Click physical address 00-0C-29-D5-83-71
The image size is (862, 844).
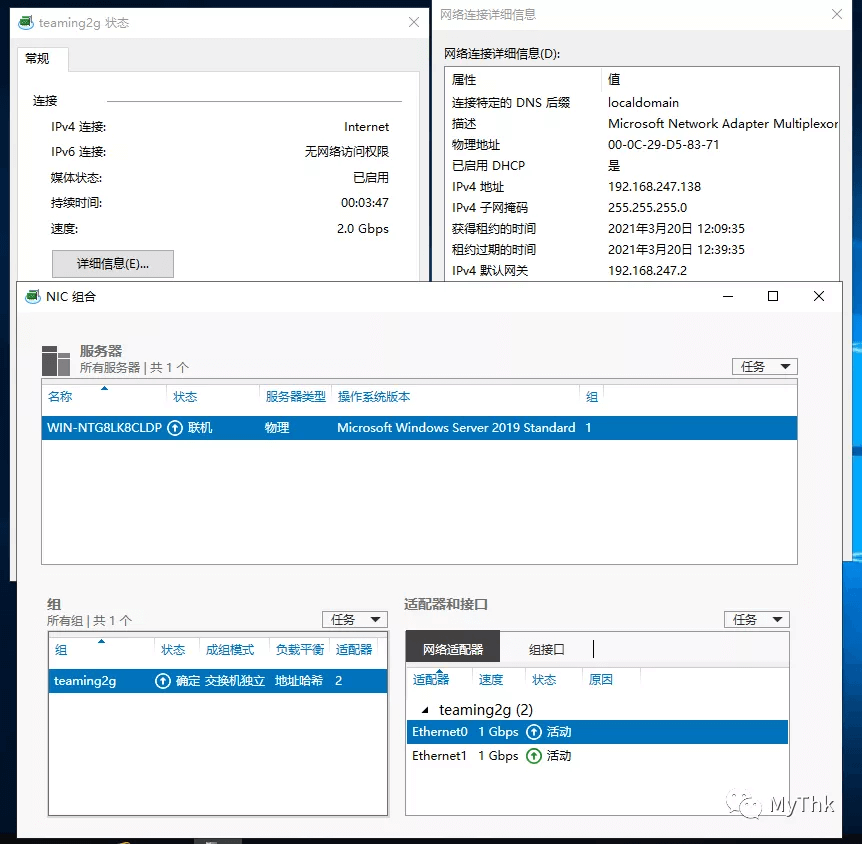[664, 145]
